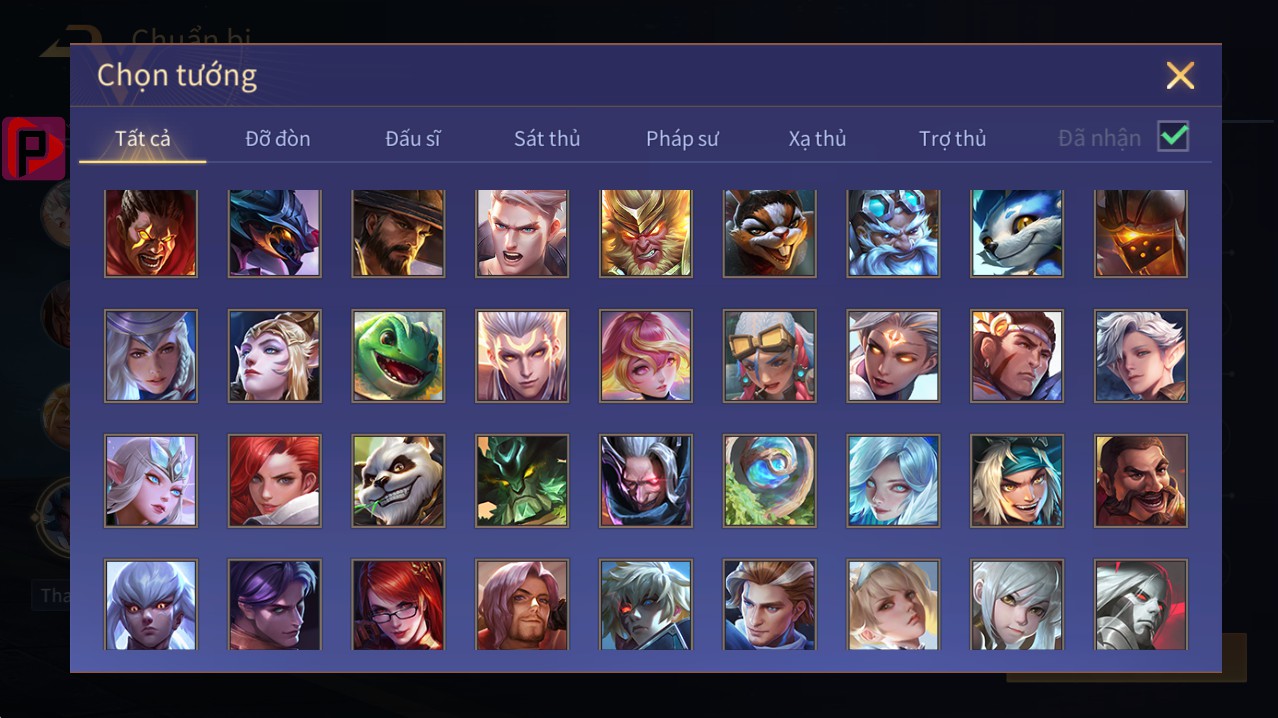1278x718 pixels.
Task: Select the monkey king hero portrait
Action: (x=646, y=233)
